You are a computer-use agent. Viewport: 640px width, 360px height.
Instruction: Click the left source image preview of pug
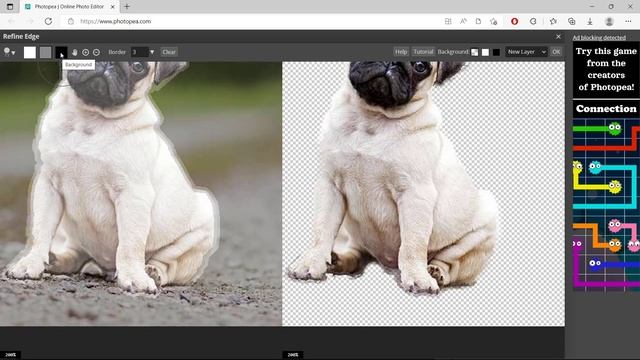pos(141,194)
